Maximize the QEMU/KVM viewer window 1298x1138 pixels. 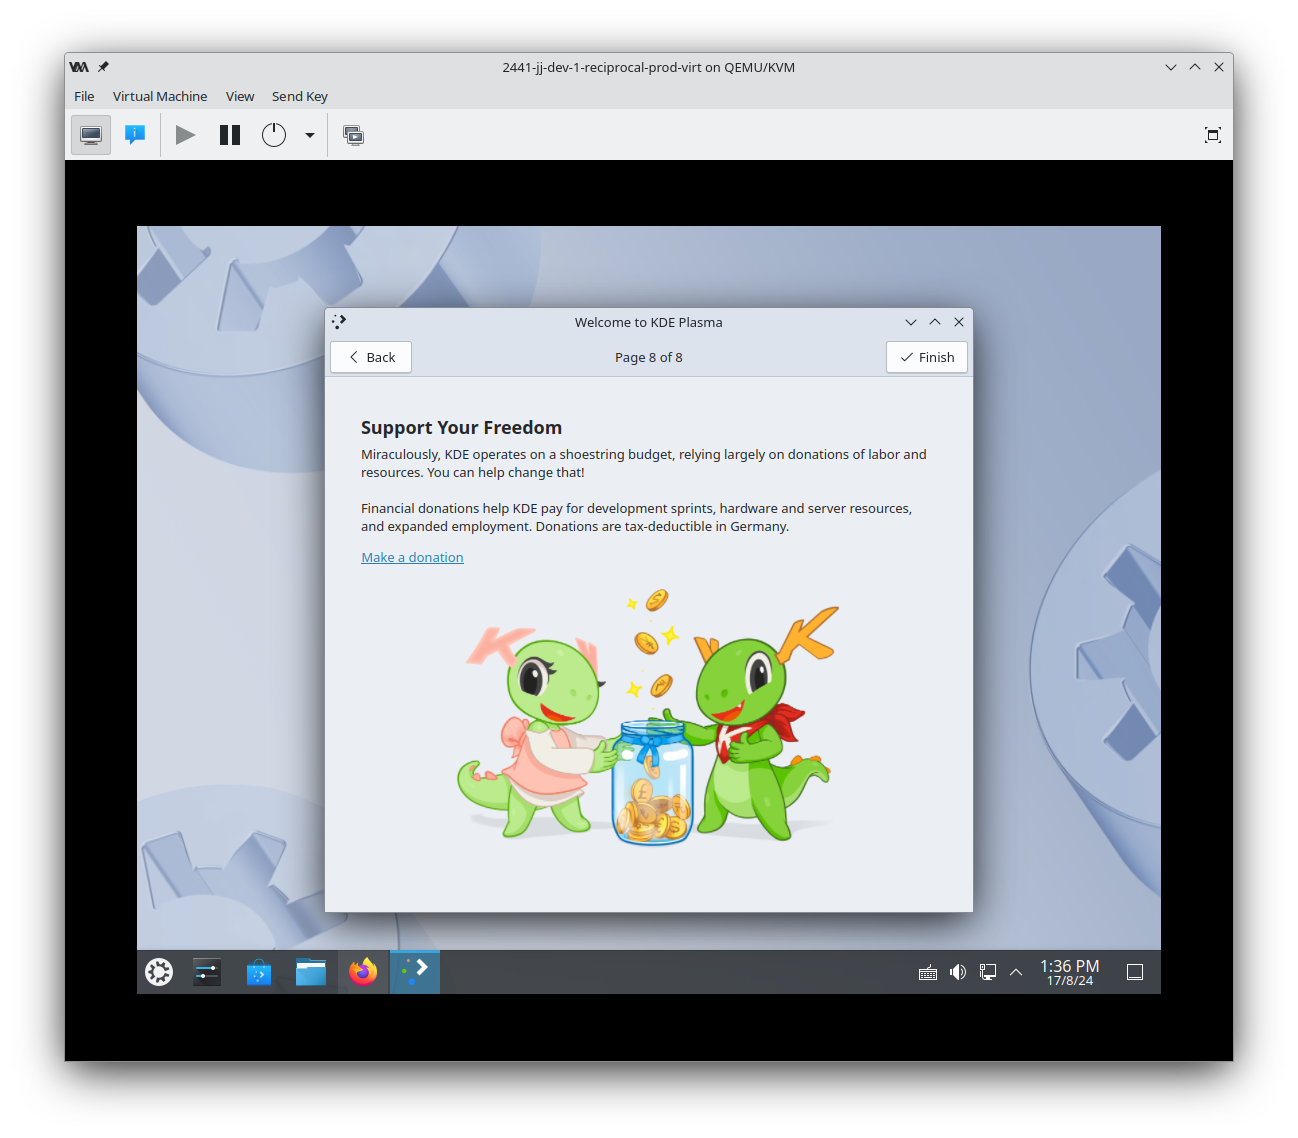tap(1195, 67)
